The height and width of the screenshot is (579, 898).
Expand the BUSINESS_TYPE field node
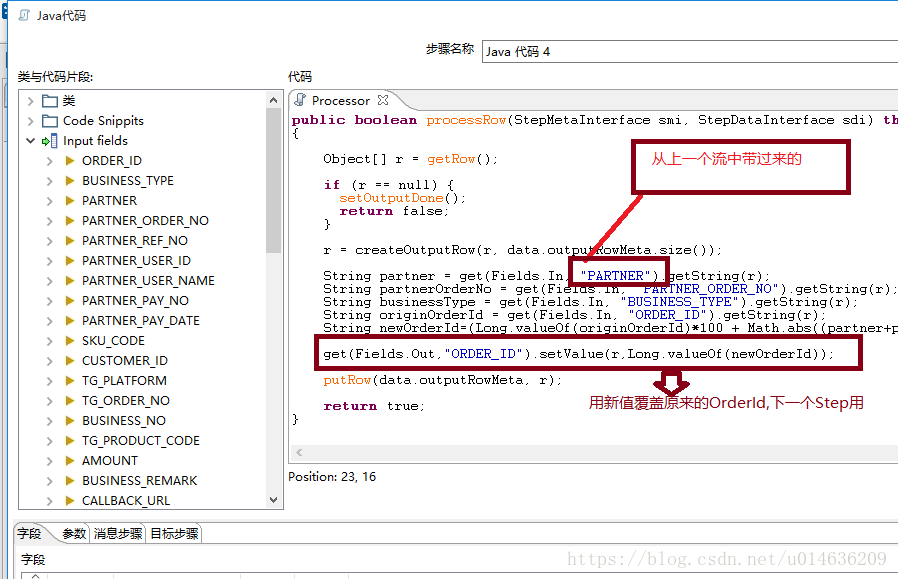click(50, 181)
